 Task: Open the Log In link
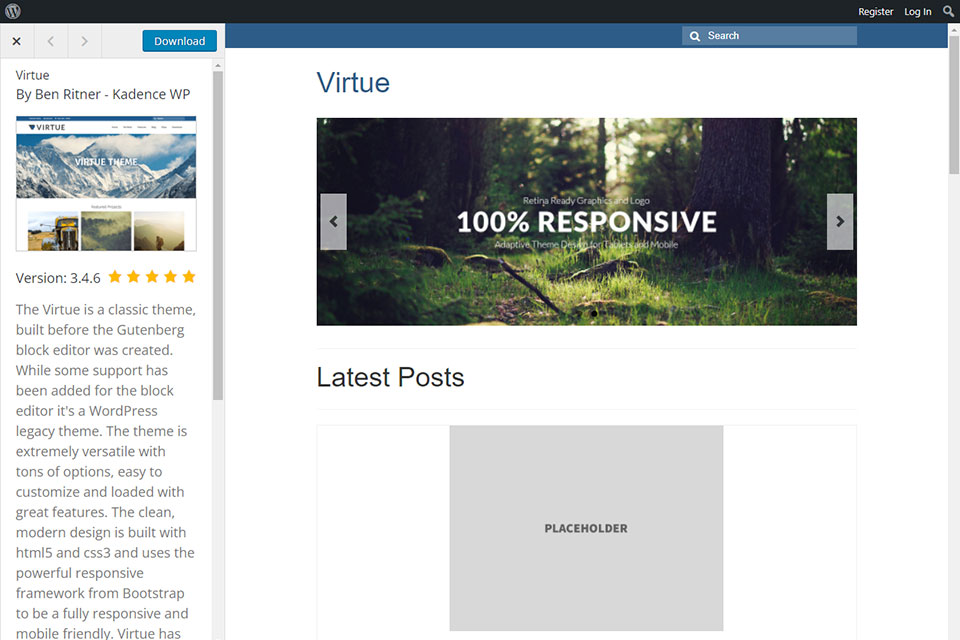918,12
